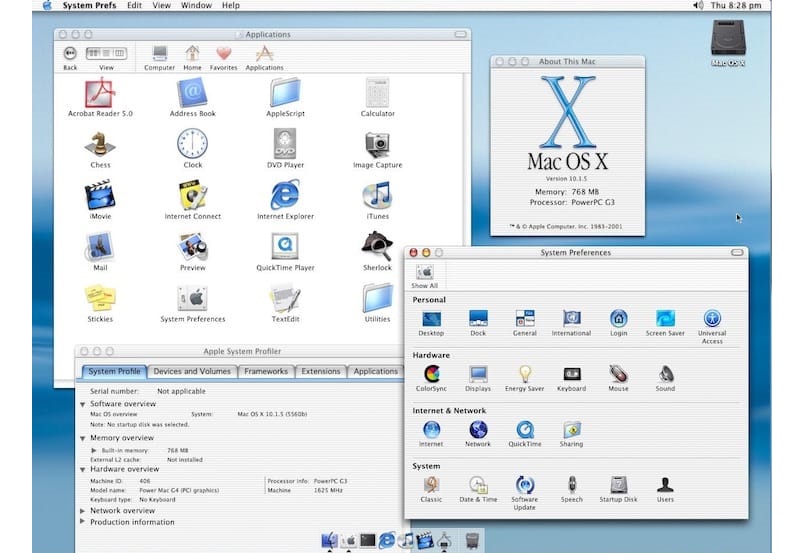
Task: Launch QuickTime Player from Applications
Action: coord(285,246)
